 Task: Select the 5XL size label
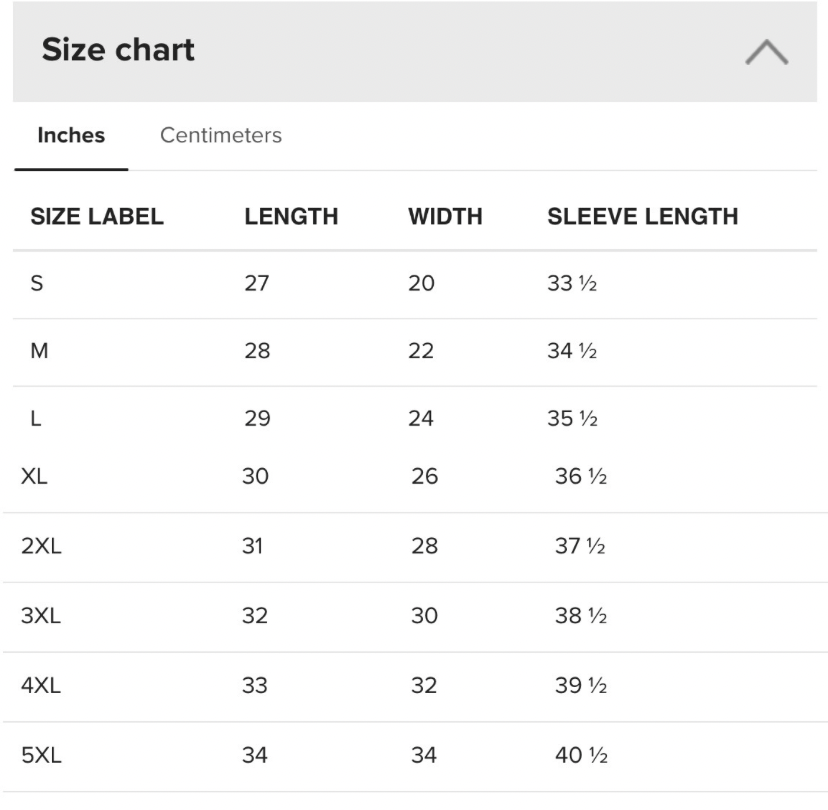point(41,755)
